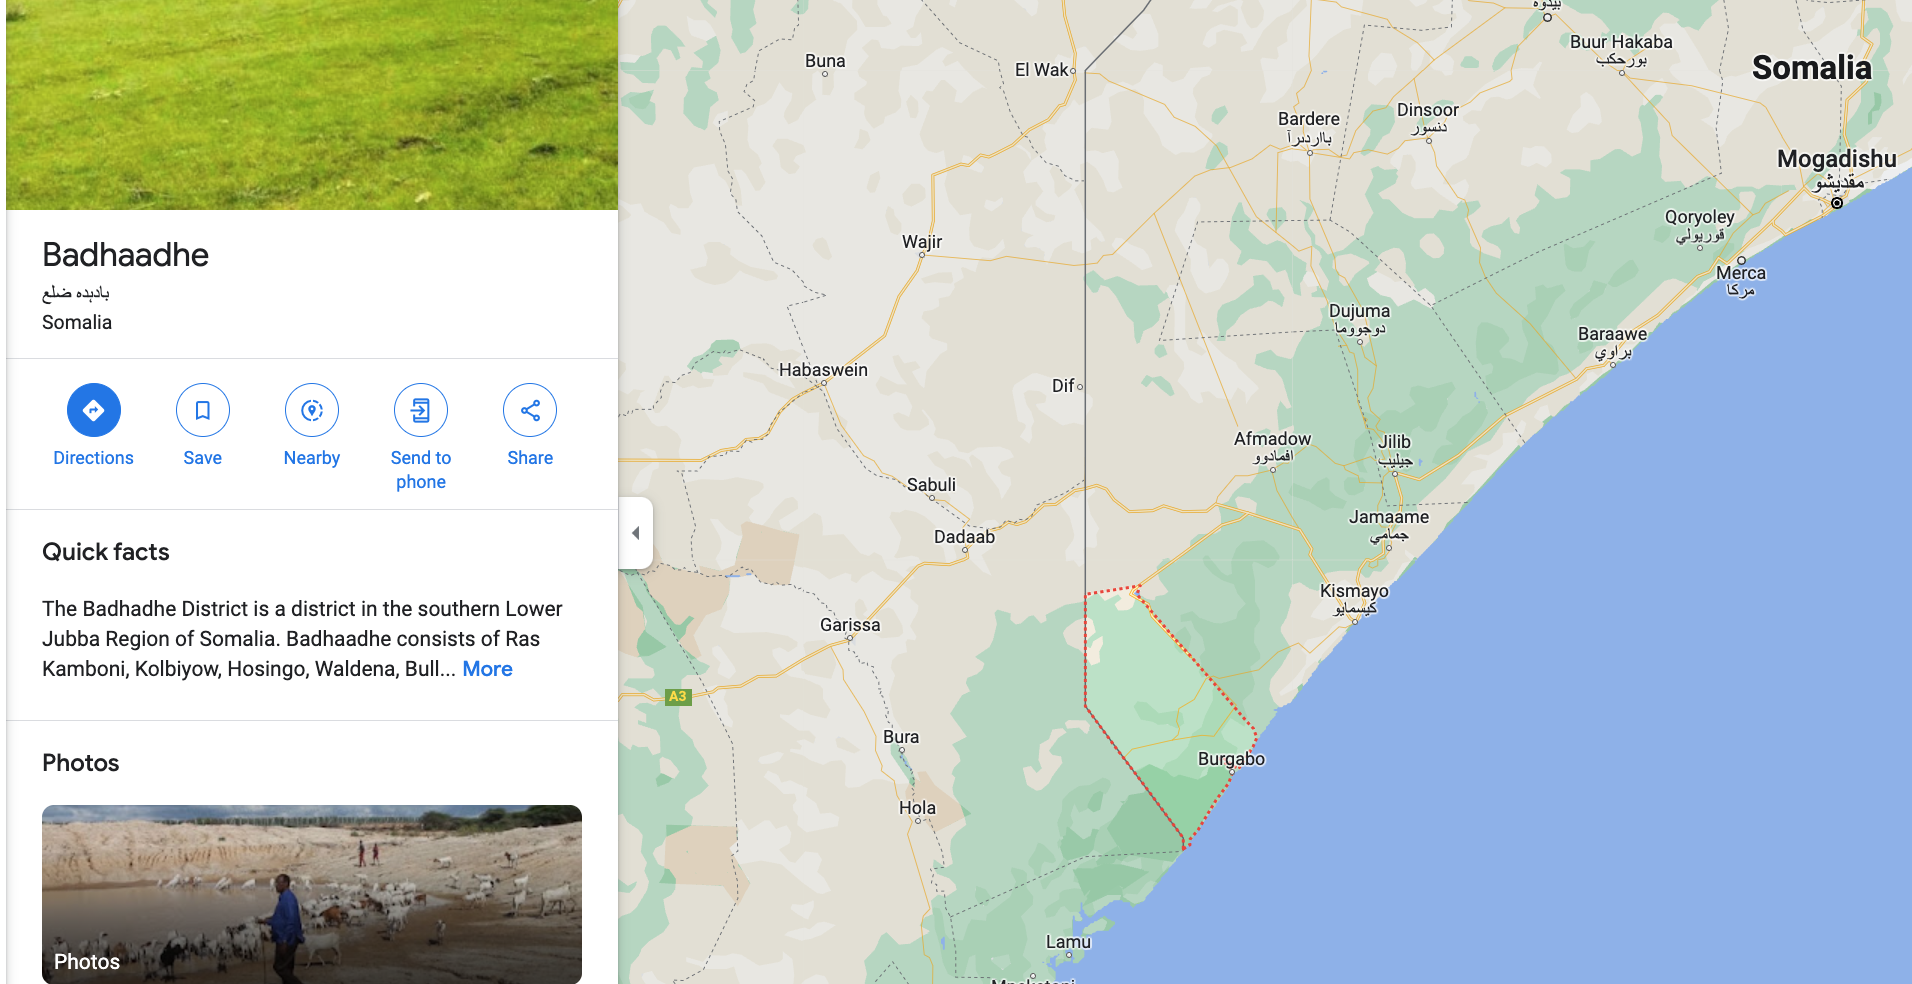Click Baraawe label on the map
Viewport: 1912px width, 984px height.
click(x=1612, y=334)
